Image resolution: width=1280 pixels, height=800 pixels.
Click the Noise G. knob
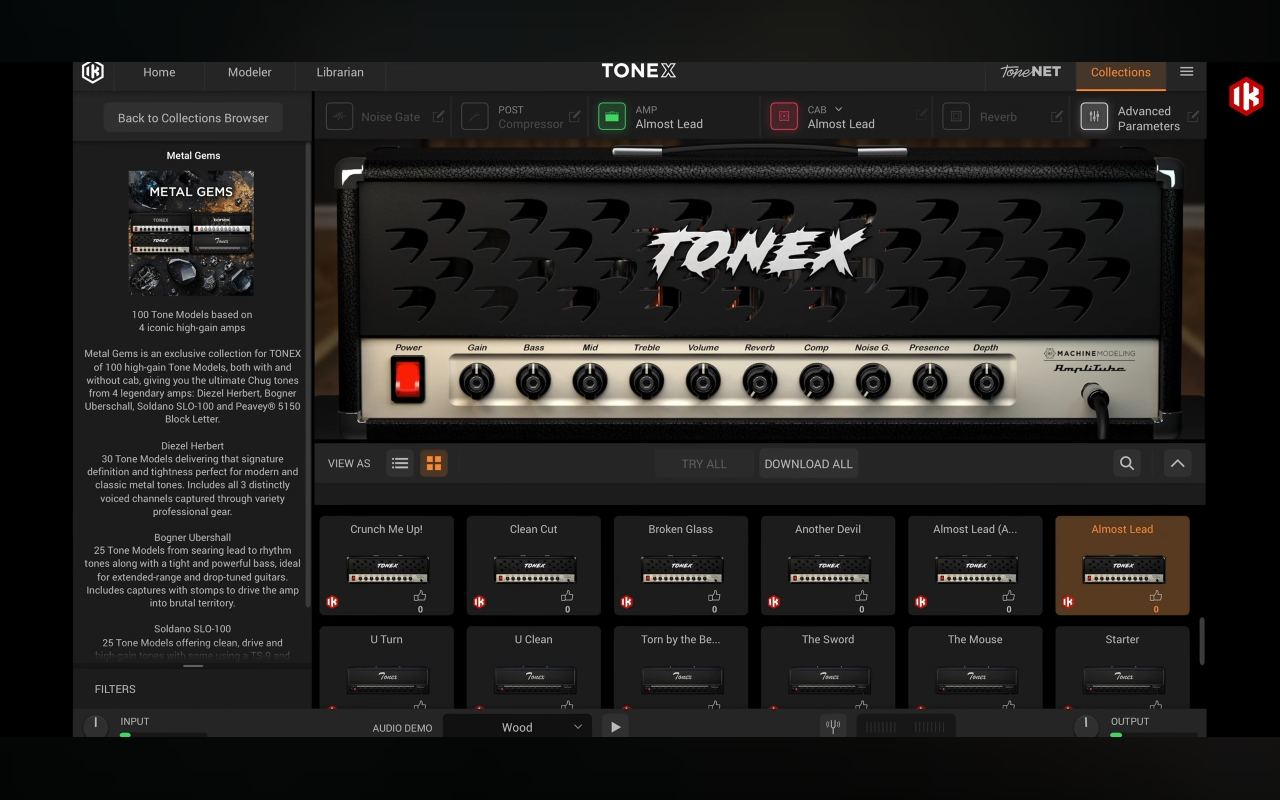tap(873, 380)
